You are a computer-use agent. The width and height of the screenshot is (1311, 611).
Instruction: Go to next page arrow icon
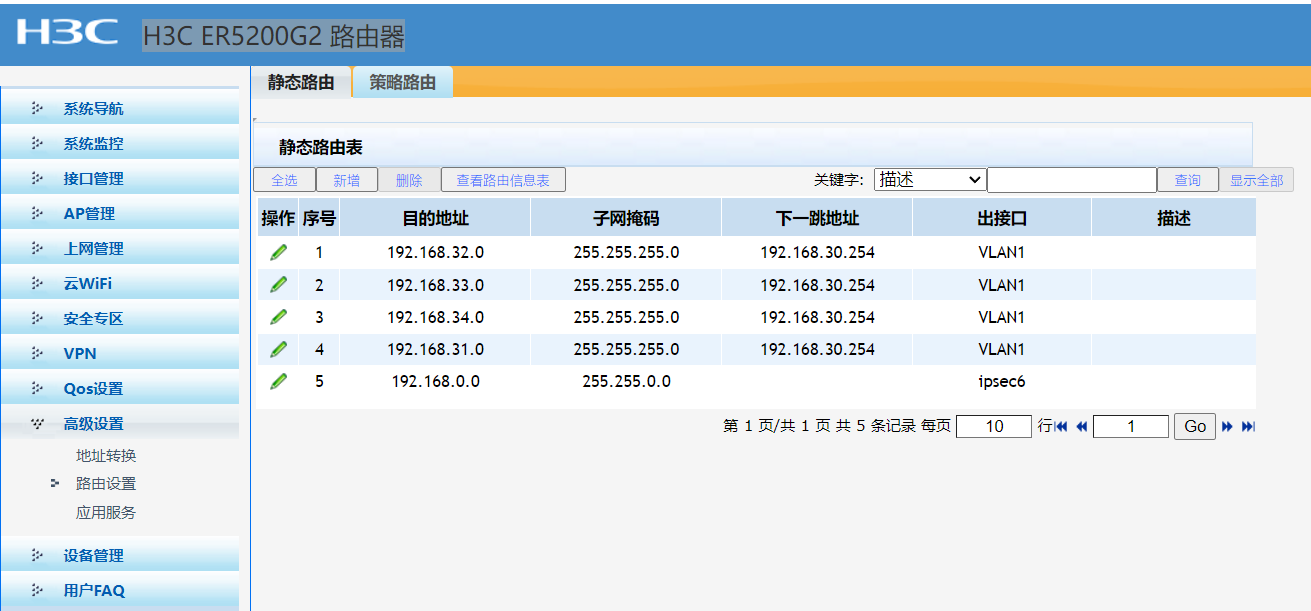pos(1227,427)
